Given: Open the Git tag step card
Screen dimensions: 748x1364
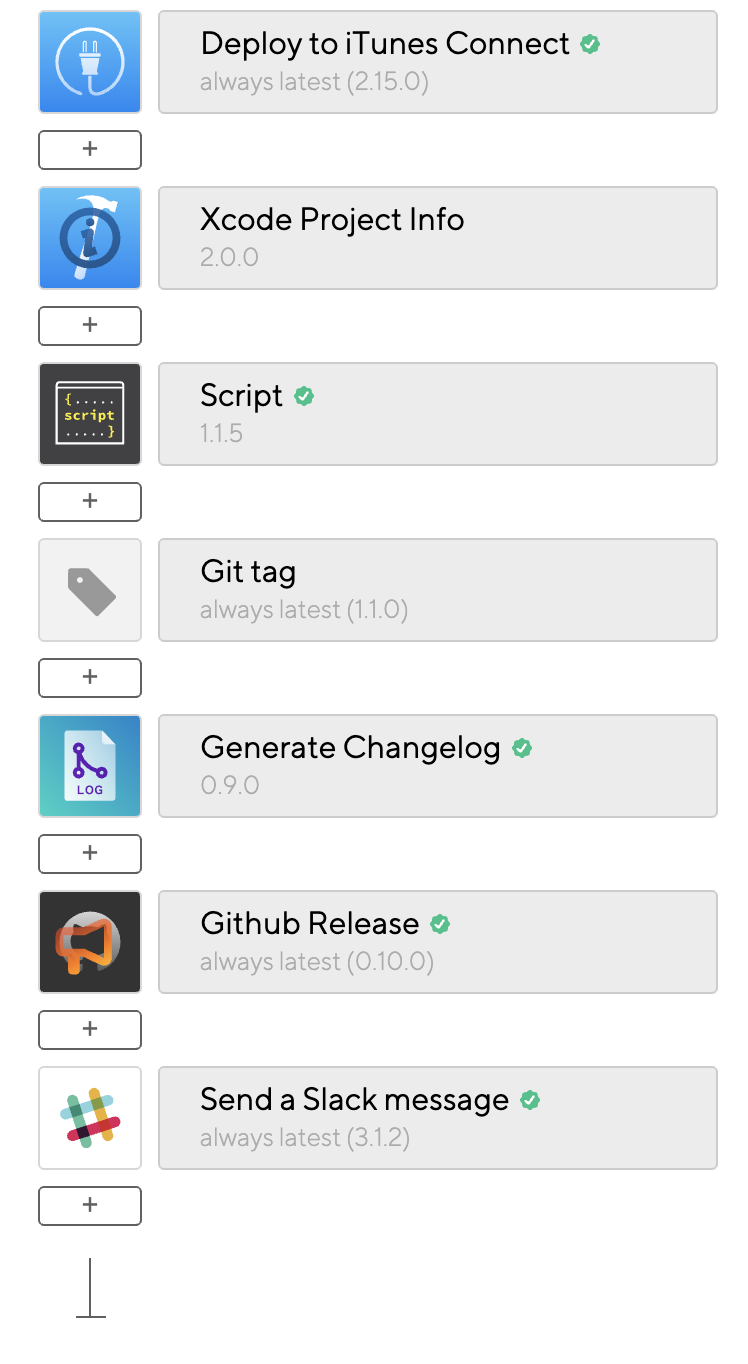Looking at the screenshot, I should [x=438, y=590].
